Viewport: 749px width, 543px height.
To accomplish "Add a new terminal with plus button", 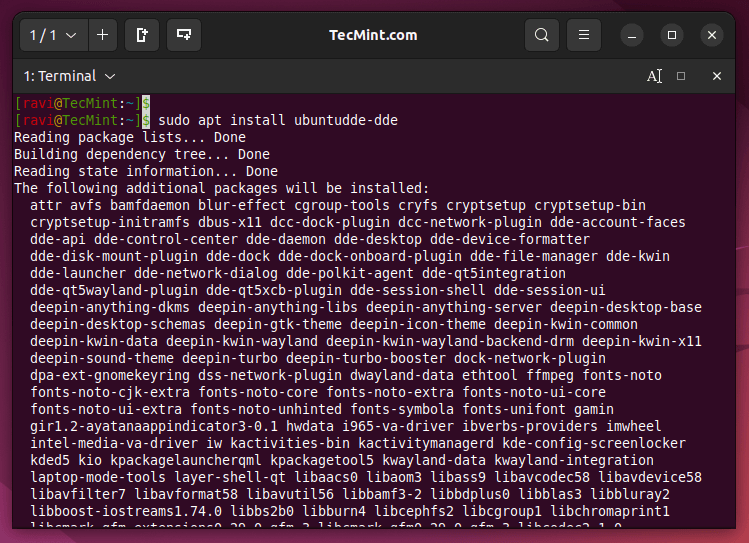I will (x=103, y=35).
